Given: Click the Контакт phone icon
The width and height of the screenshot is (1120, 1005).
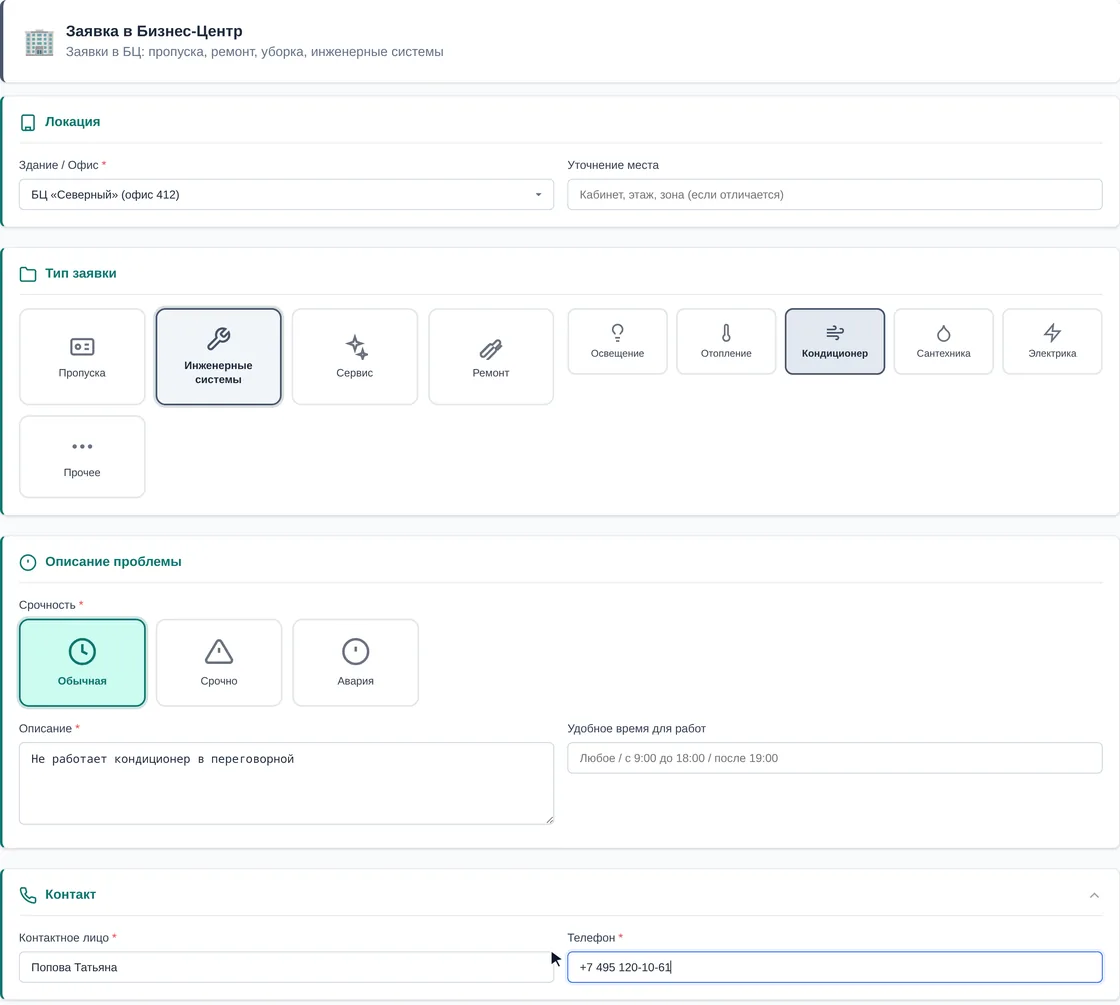Looking at the screenshot, I should click(x=28, y=895).
